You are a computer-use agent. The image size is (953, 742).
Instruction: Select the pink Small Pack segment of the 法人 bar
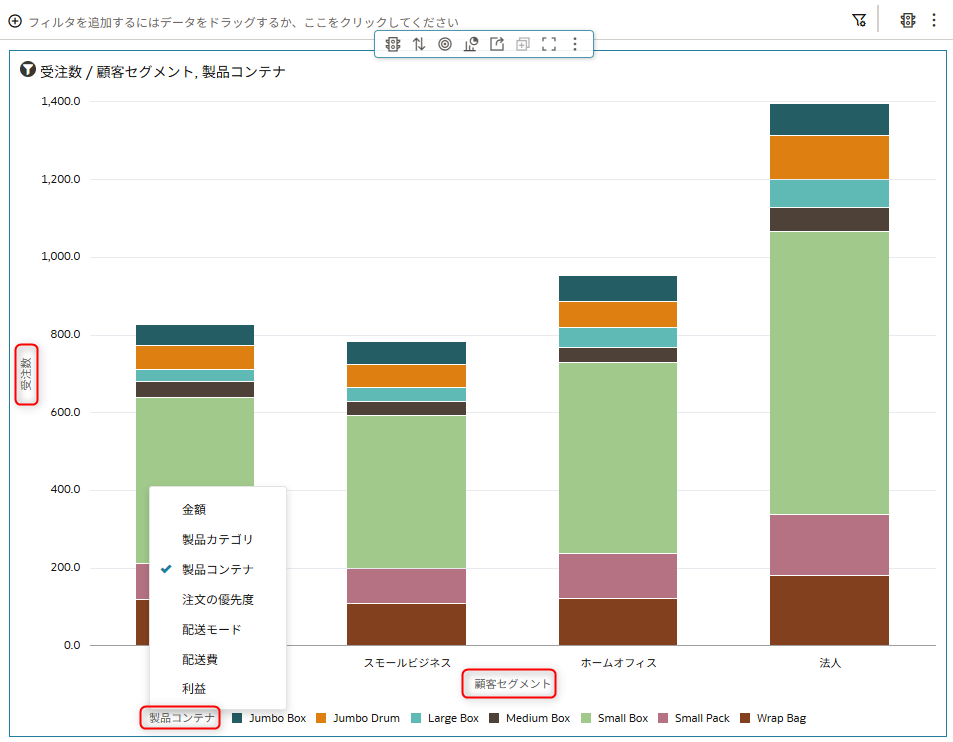pos(829,545)
